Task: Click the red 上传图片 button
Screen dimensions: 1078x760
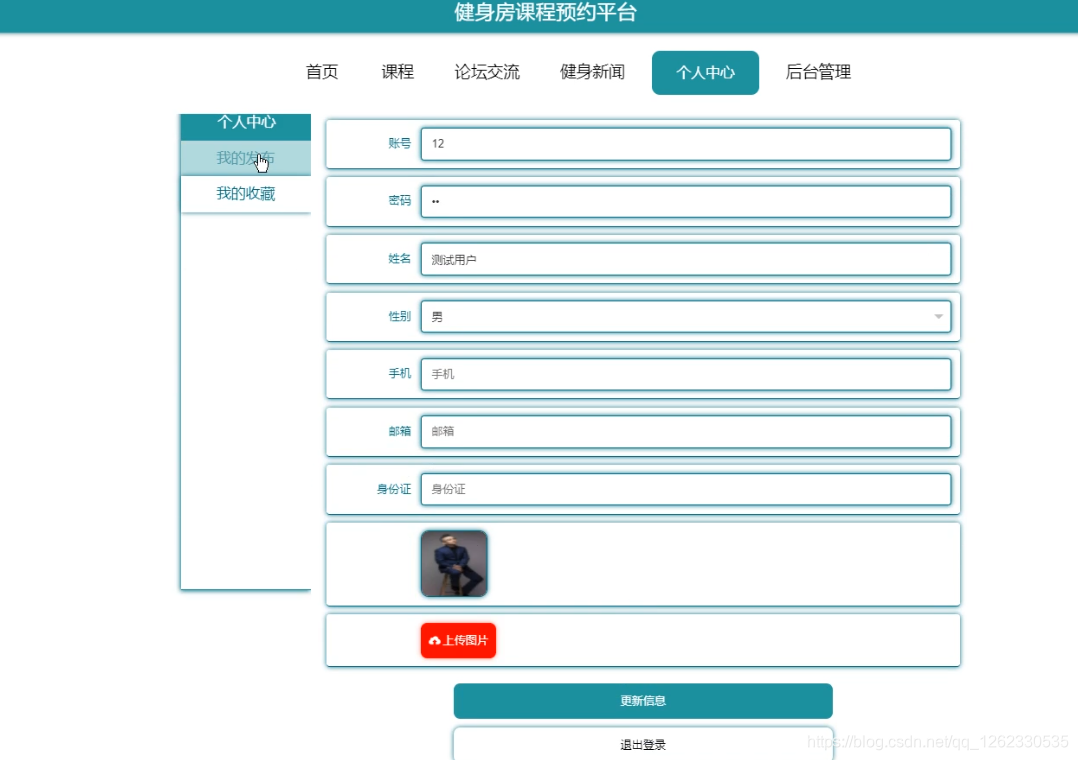Action: point(458,640)
